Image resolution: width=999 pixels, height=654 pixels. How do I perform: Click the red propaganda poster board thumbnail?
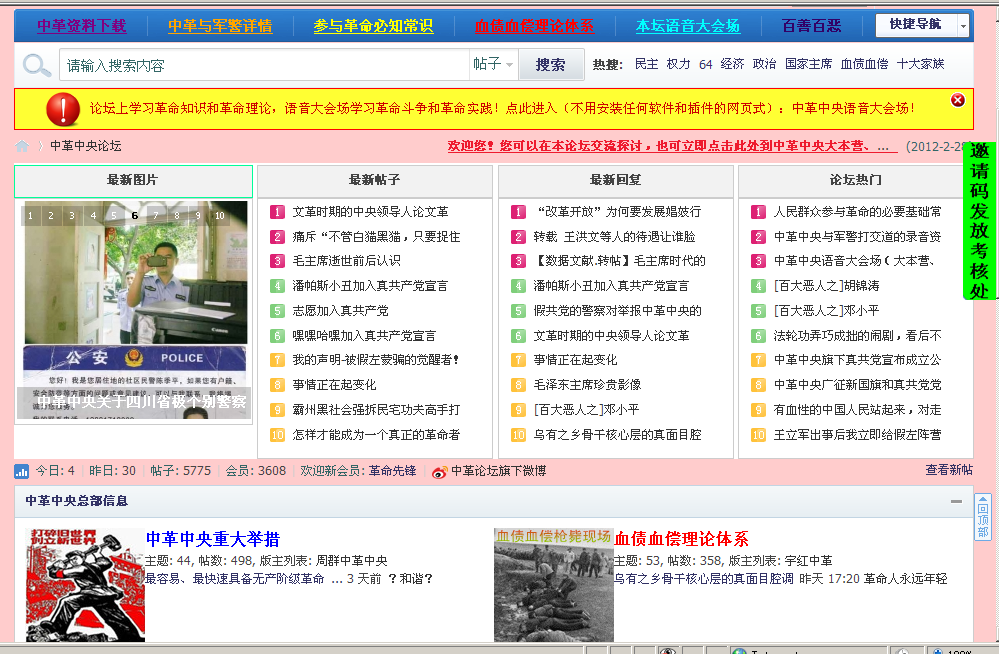click(x=85, y=585)
